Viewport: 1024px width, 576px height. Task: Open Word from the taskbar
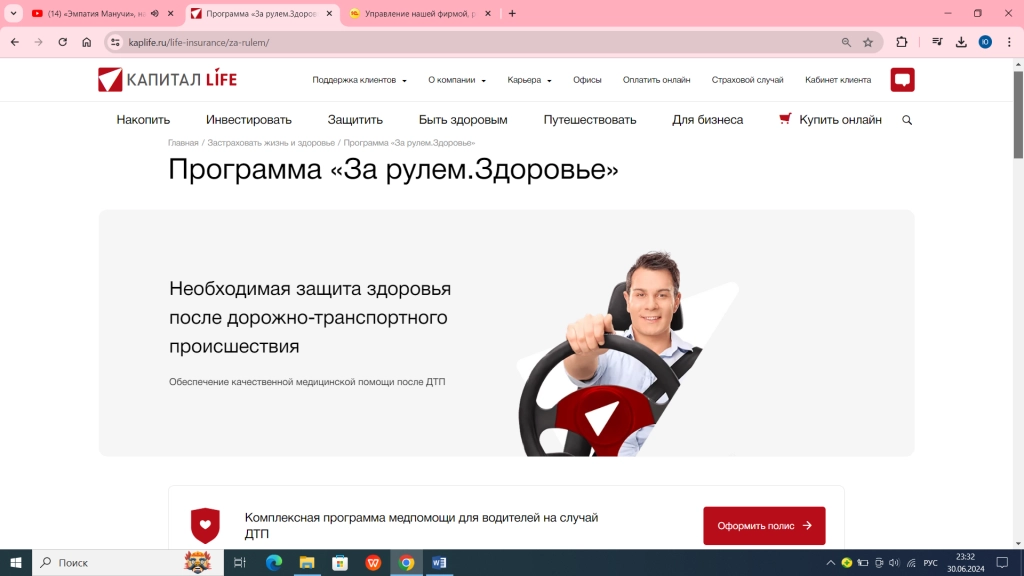(x=439, y=562)
